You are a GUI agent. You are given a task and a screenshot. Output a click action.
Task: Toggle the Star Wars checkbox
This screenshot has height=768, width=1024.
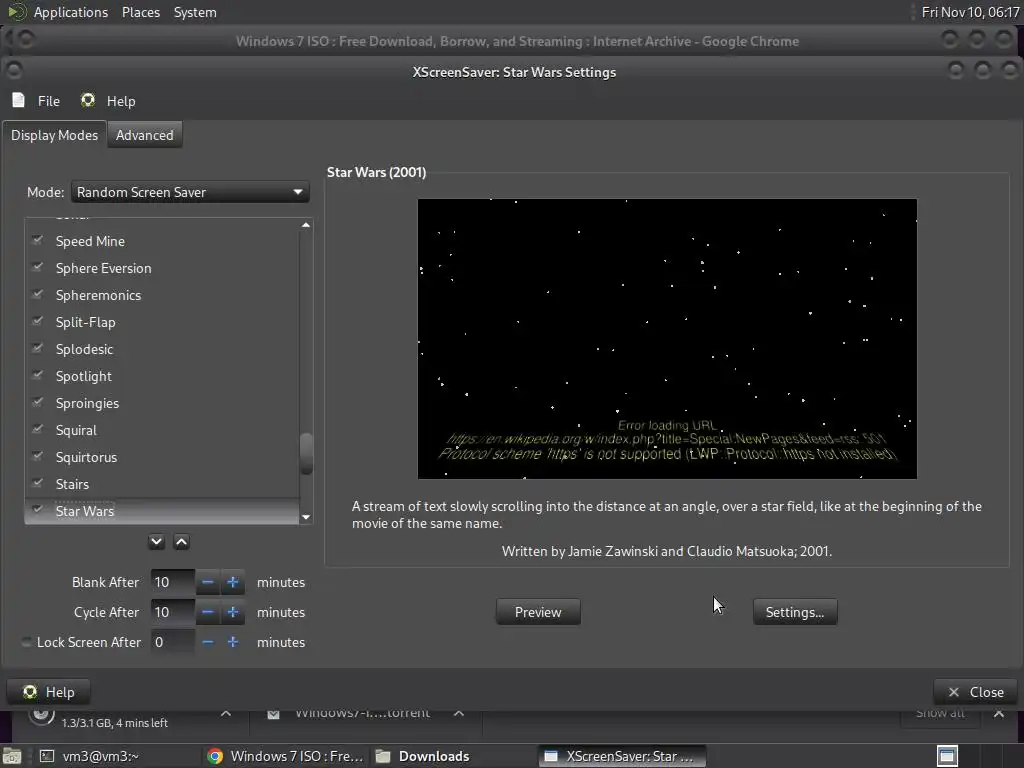point(37,510)
